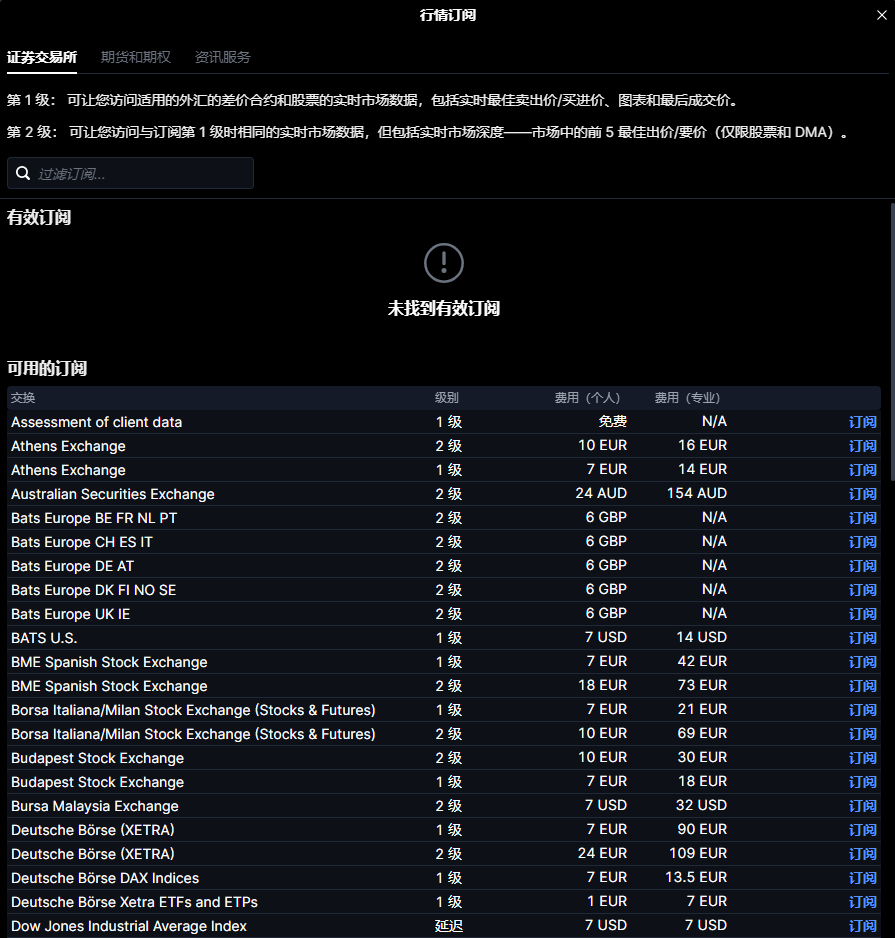Image resolution: width=895 pixels, height=938 pixels.
Task: Subscribe to Bats Europe CH ES IT
Action: (x=863, y=542)
